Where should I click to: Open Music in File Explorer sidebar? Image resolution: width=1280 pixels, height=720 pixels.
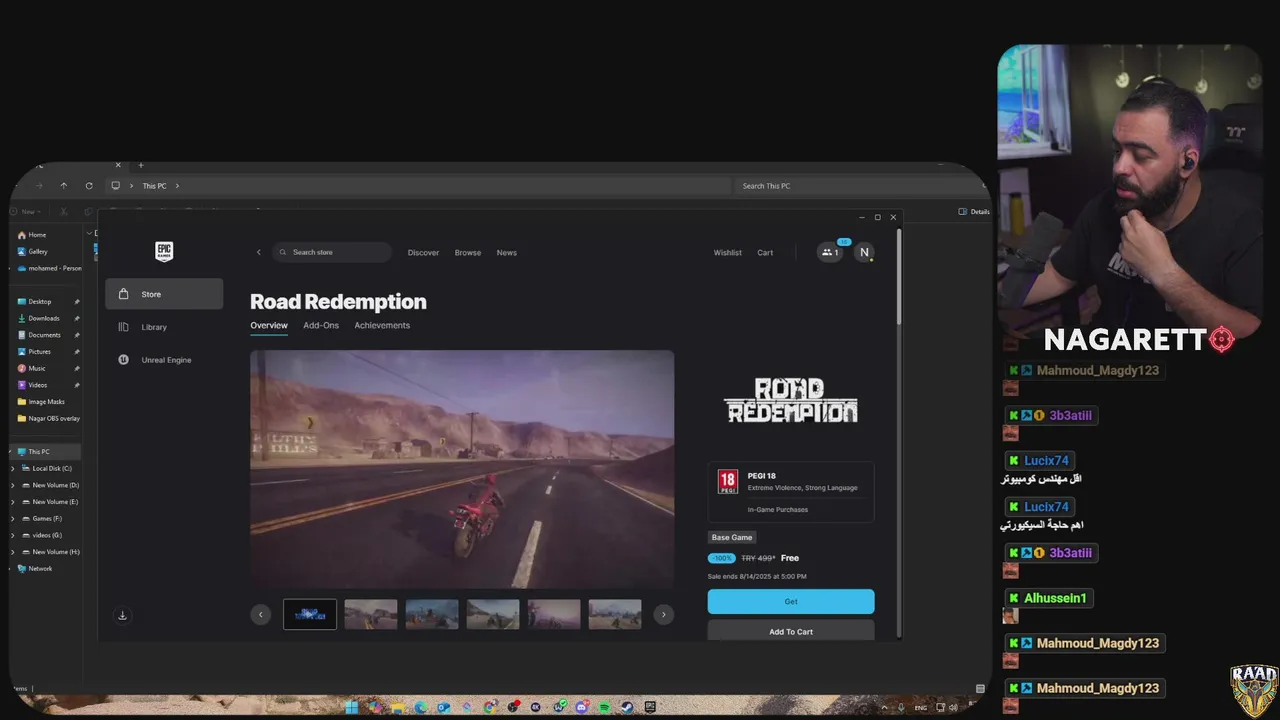pos(31,368)
